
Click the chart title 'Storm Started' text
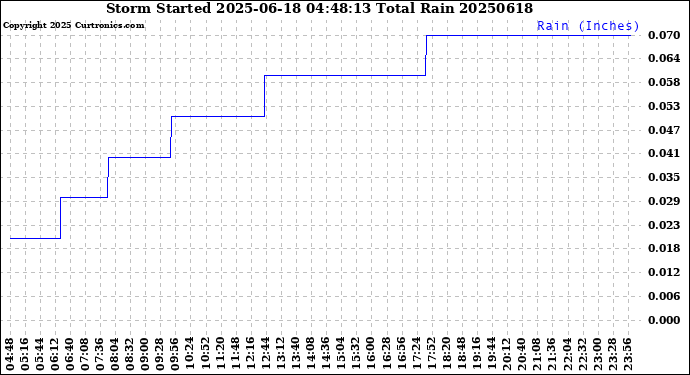point(158,8)
